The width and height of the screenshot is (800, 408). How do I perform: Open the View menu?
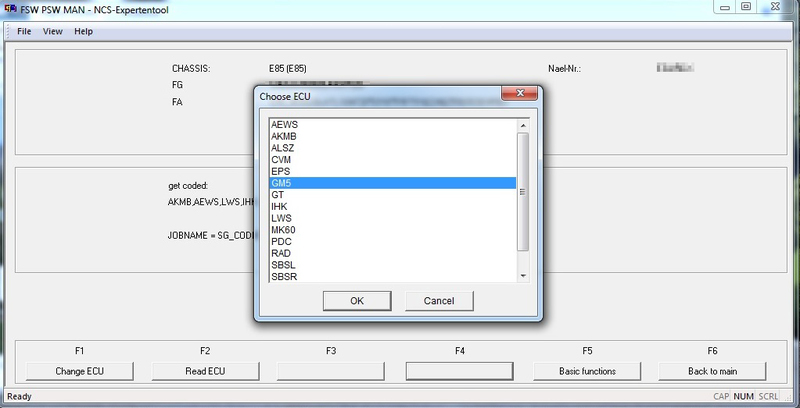52,31
